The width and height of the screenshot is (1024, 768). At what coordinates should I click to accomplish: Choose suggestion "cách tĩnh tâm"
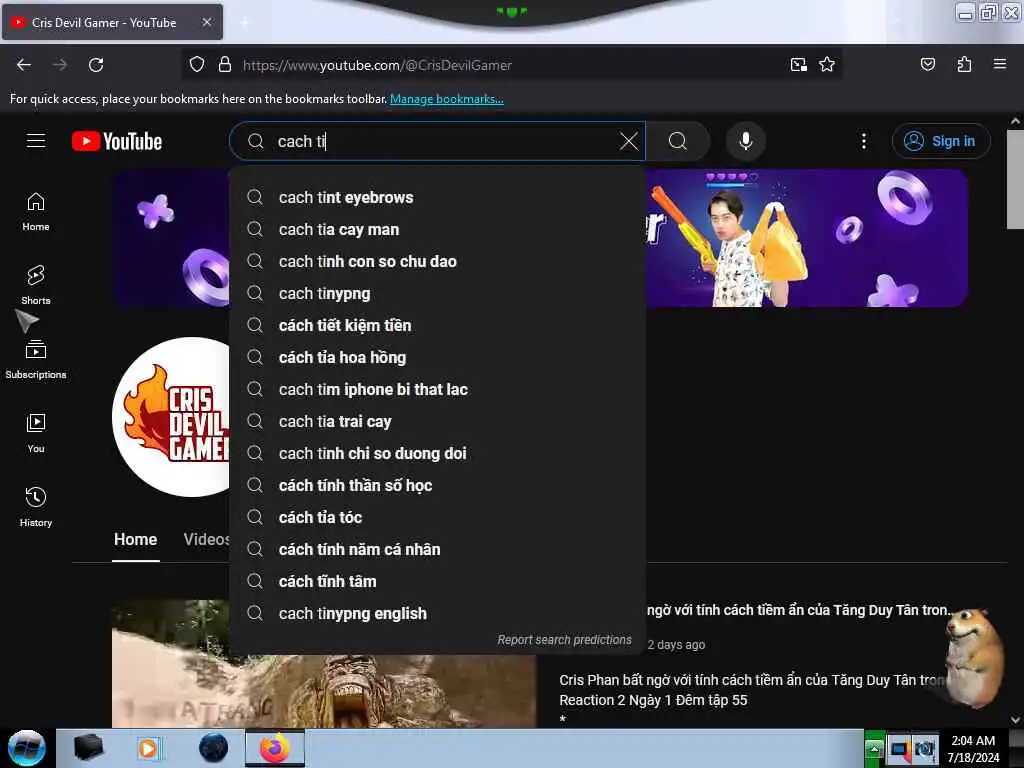(x=437, y=581)
